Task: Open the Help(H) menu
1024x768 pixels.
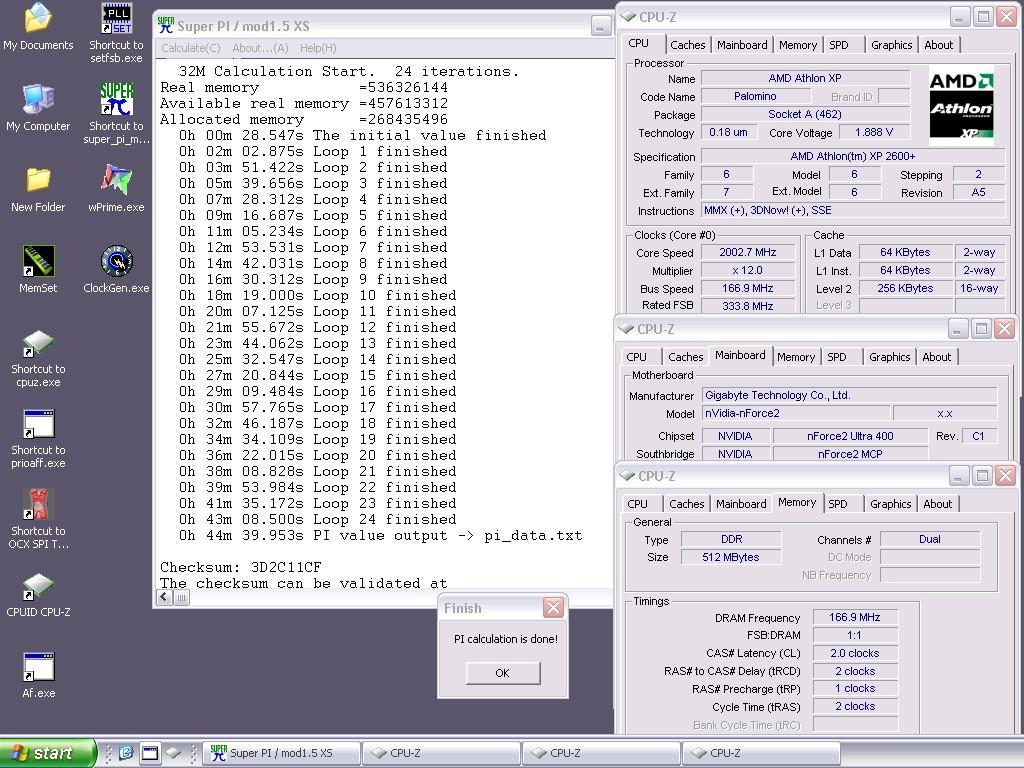Action: coord(318,48)
